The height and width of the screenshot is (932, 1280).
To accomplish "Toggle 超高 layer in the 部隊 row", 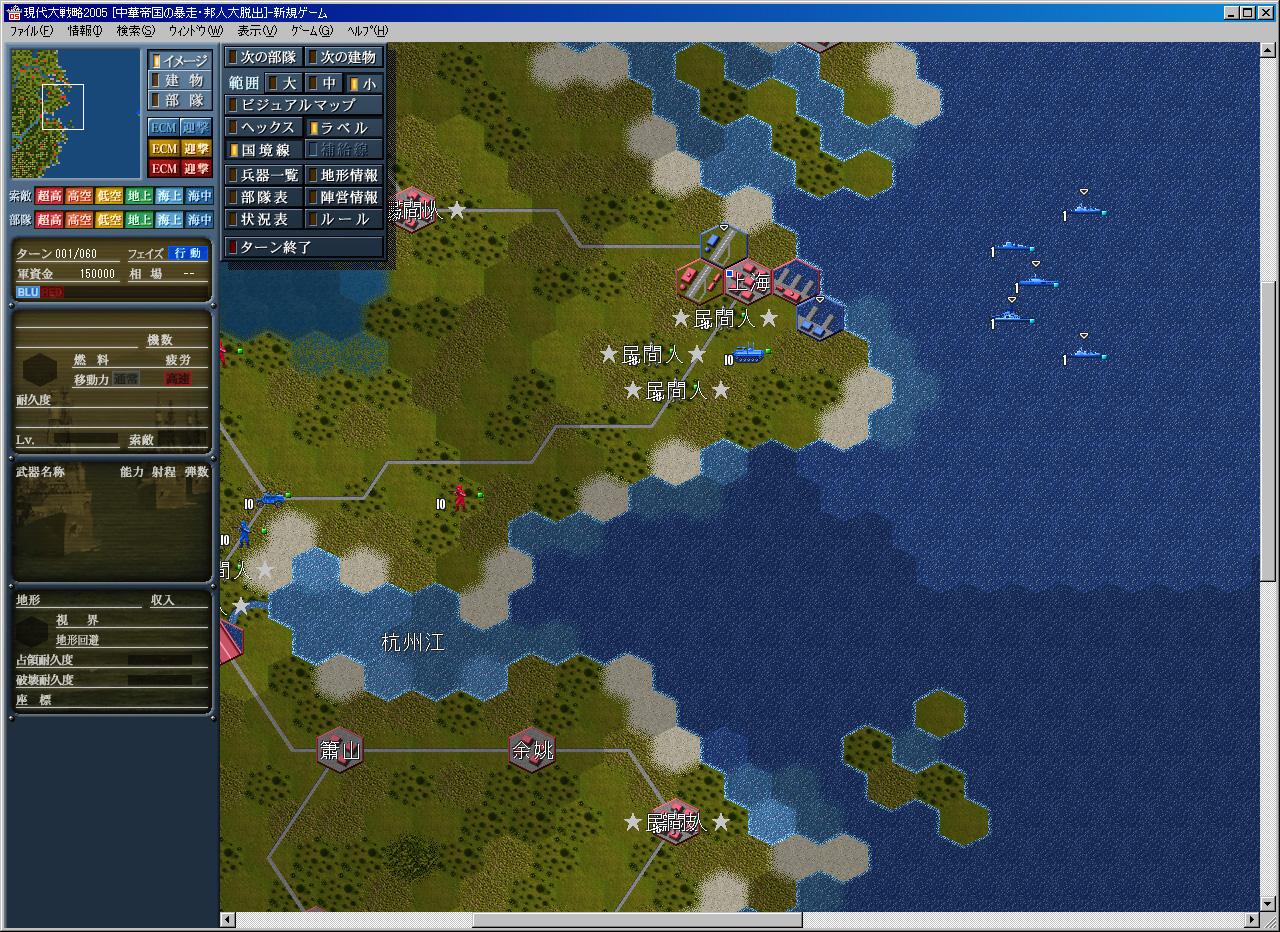I will [49, 220].
